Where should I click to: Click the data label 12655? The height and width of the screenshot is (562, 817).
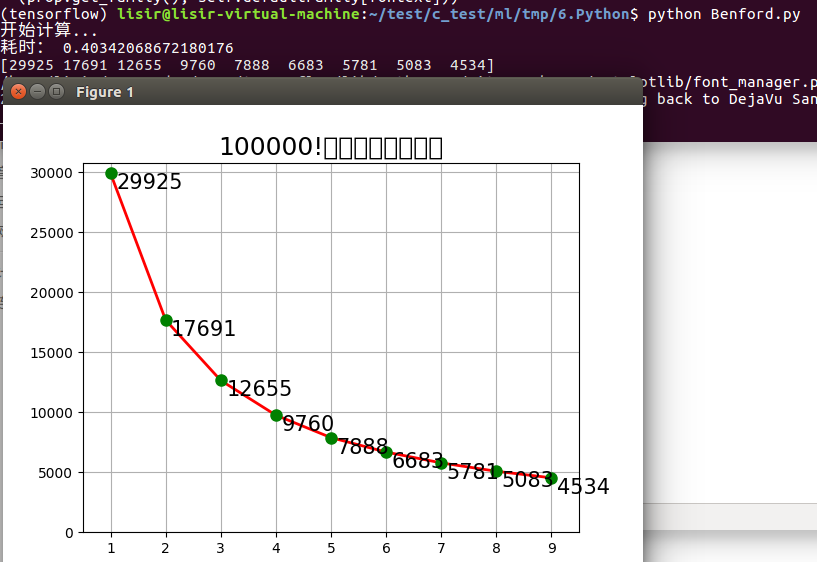(x=259, y=389)
